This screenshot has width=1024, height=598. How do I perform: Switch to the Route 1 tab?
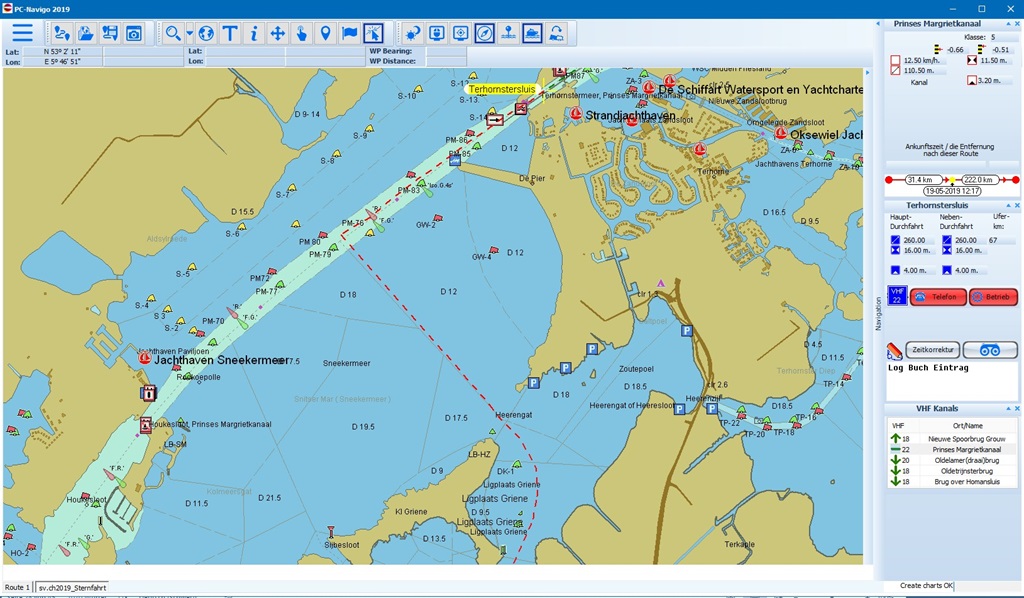point(17,588)
